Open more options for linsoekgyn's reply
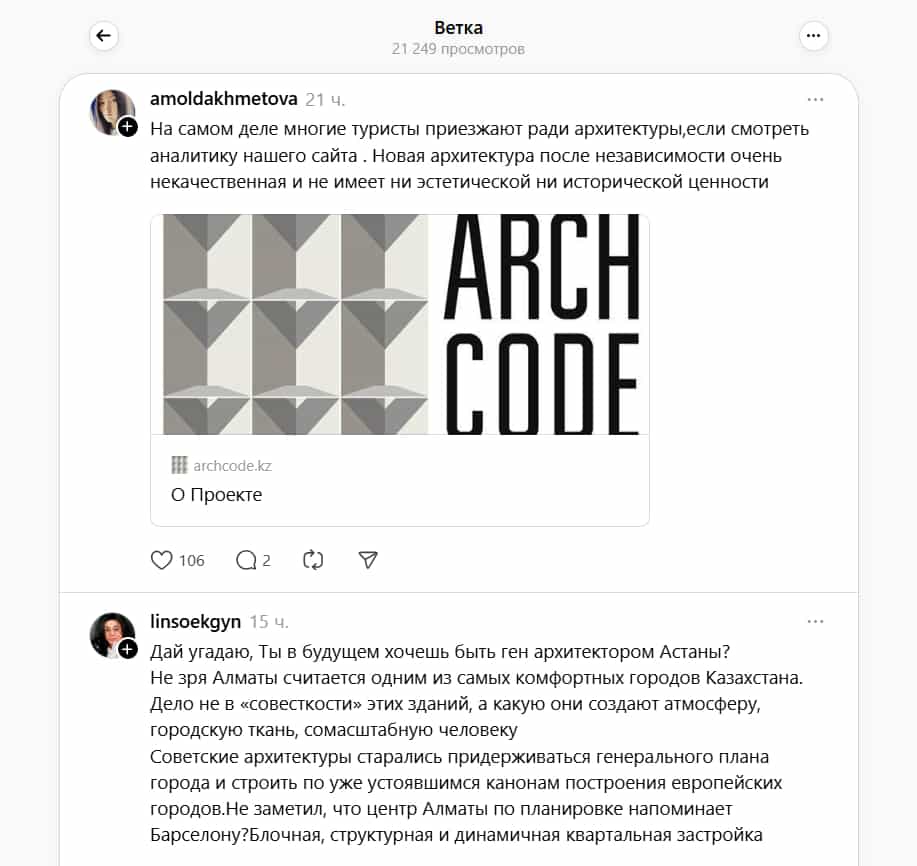 pos(815,622)
